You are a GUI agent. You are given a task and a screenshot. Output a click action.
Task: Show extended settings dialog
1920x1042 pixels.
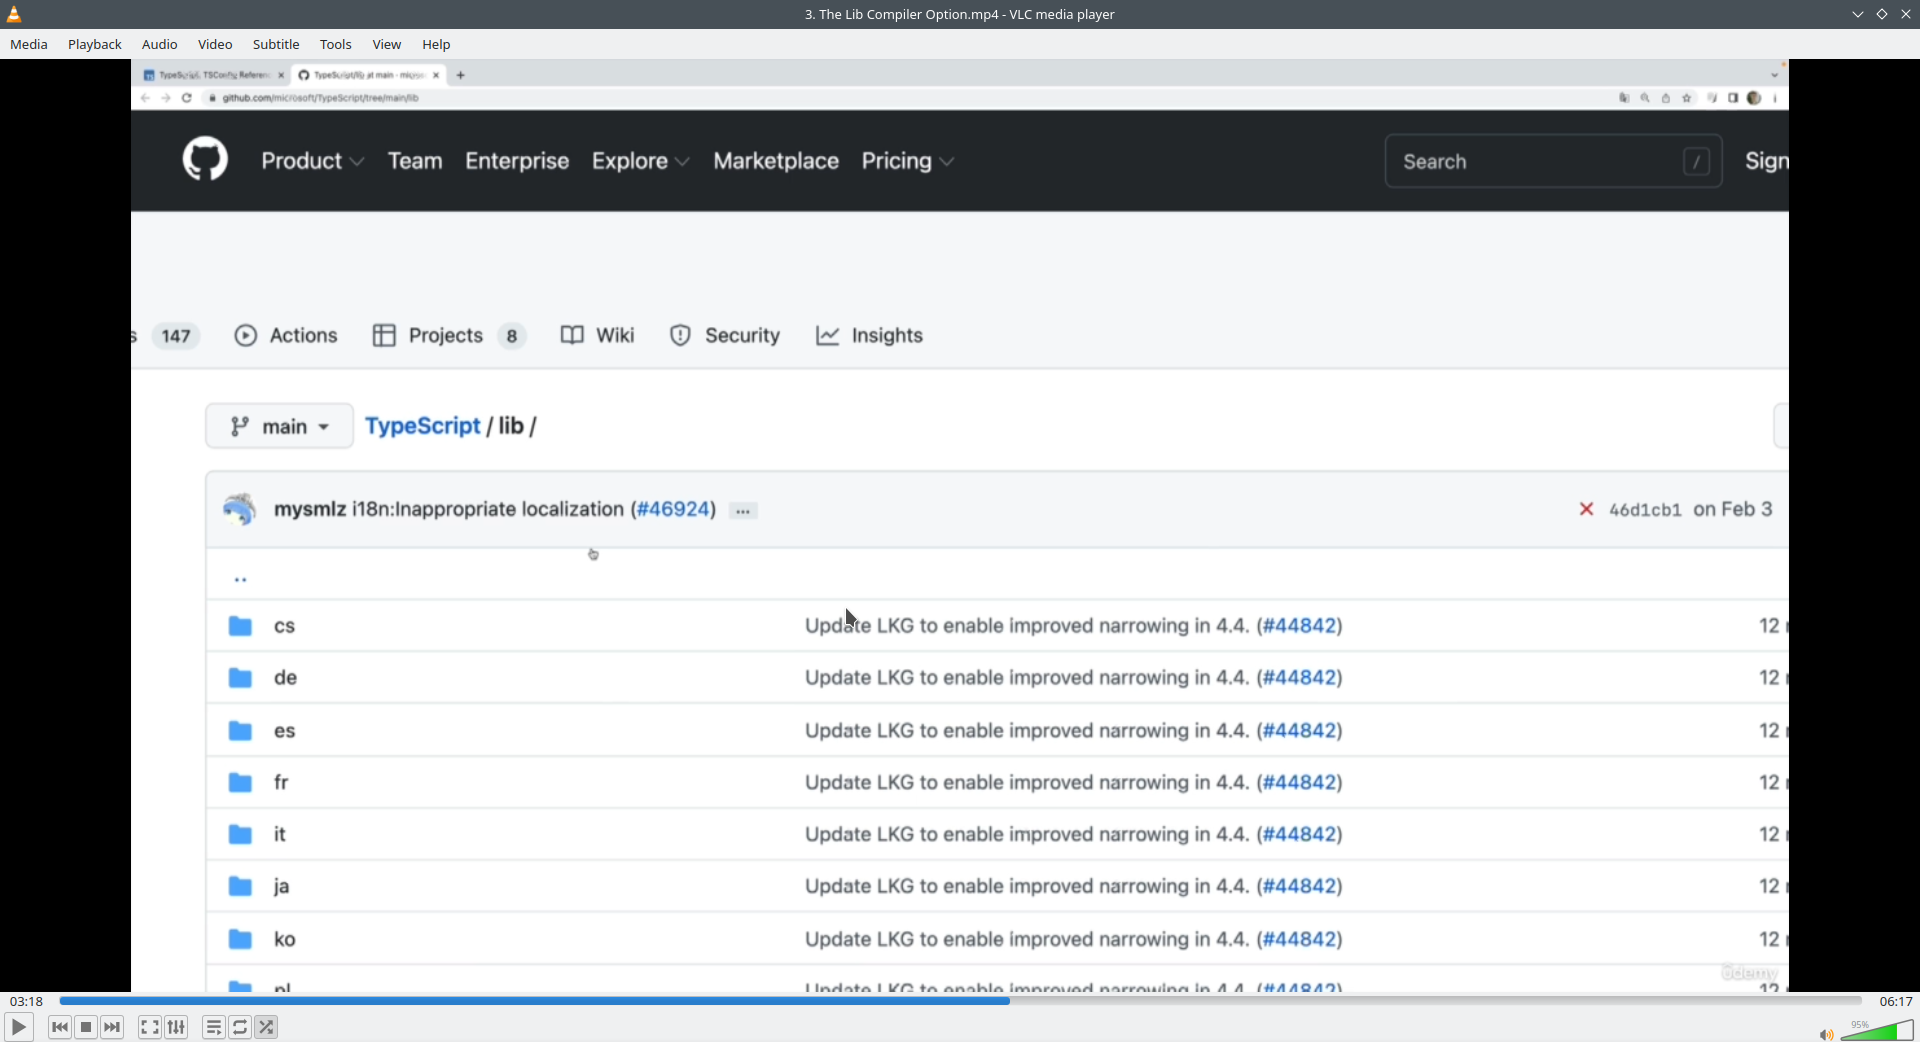[x=176, y=1027]
